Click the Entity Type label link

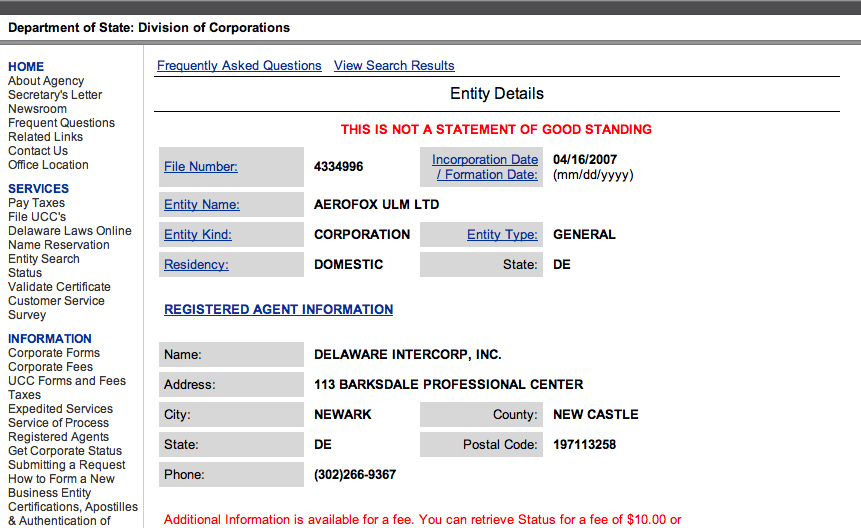pos(502,235)
